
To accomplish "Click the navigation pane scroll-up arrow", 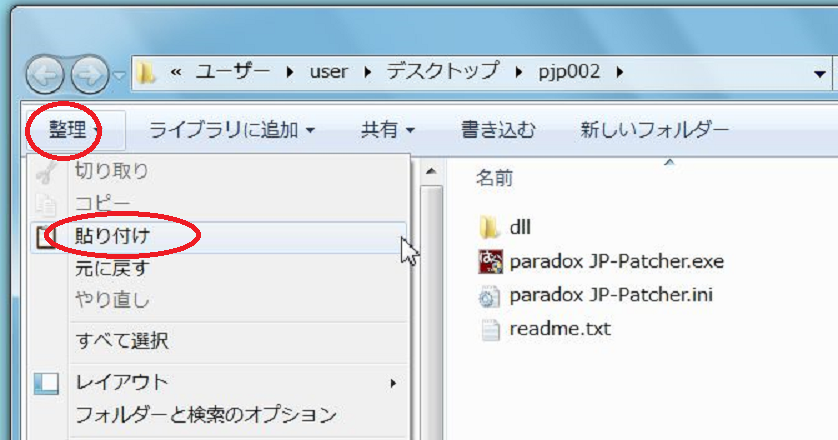I will coord(431,172).
